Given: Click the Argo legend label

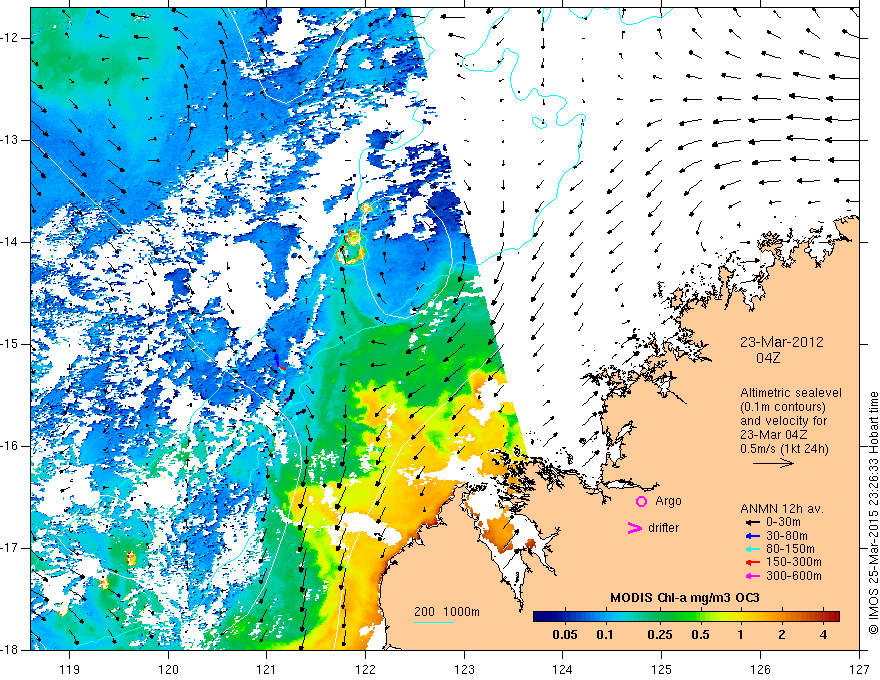Looking at the screenshot, I should (x=668, y=501).
